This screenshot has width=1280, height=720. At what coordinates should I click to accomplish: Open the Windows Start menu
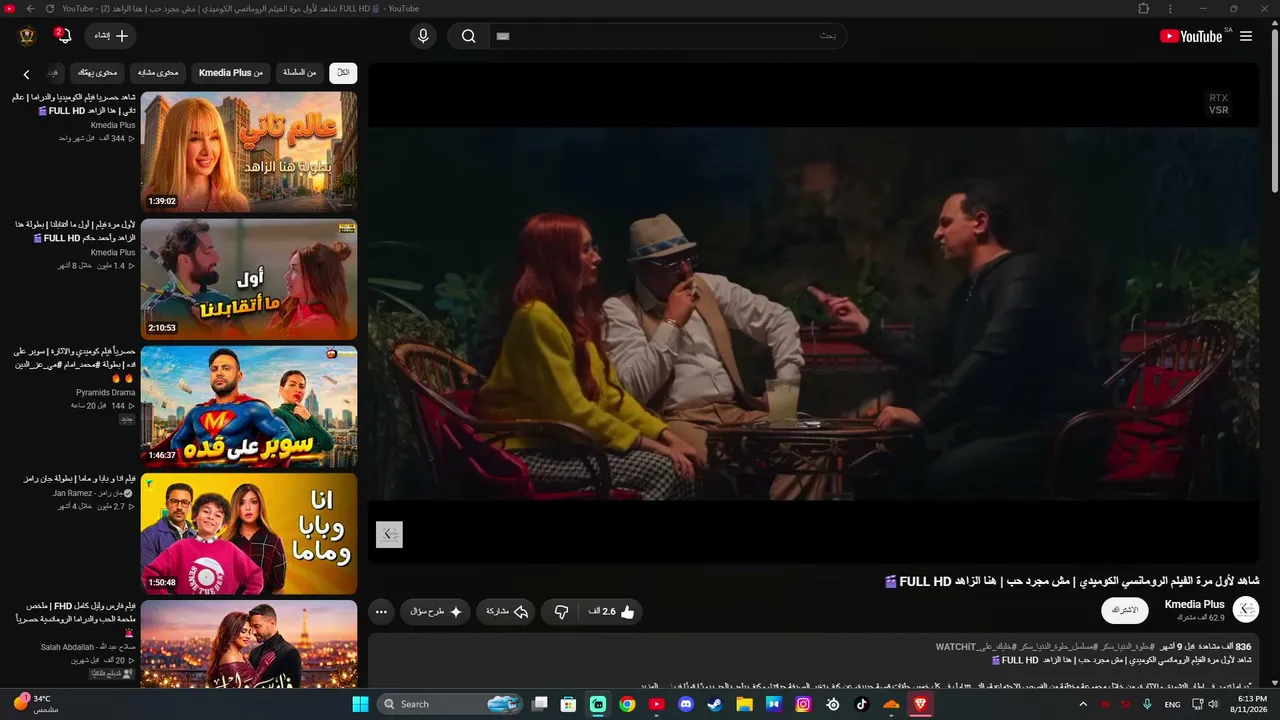click(360, 704)
